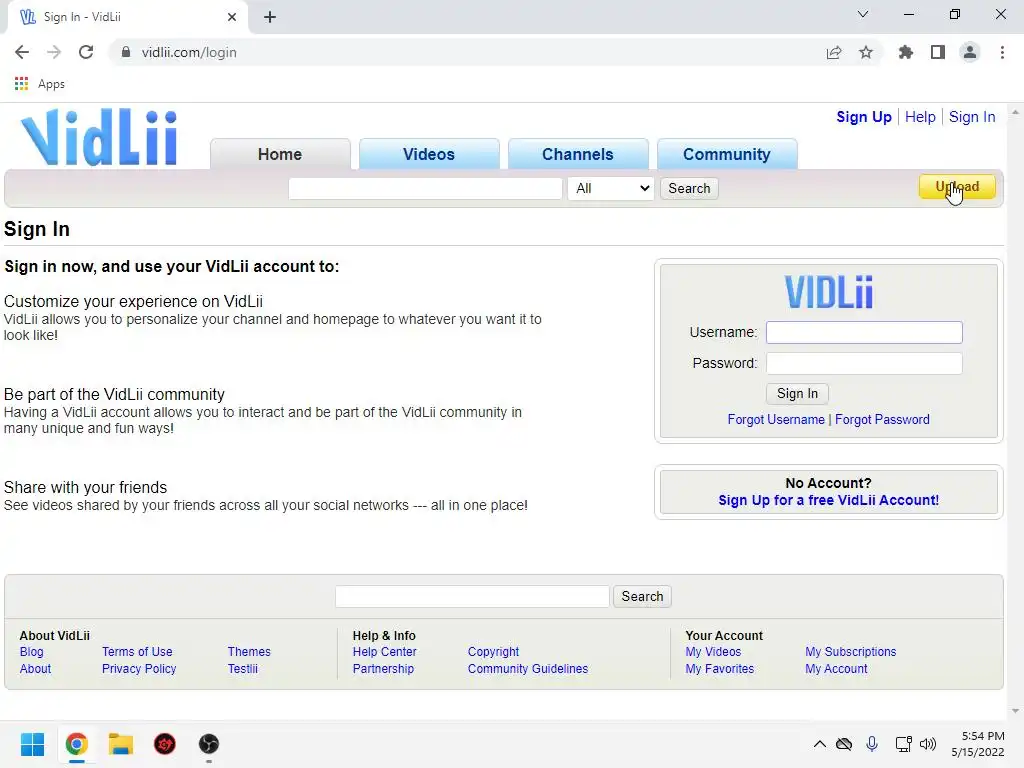Screen dimensions: 1024x768
Task: Focus the Username field
Action: point(864,332)
